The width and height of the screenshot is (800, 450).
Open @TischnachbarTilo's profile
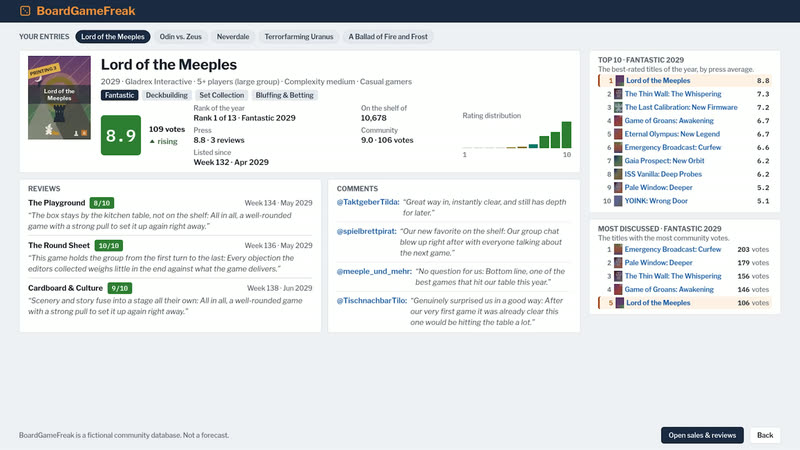point(371,301)
